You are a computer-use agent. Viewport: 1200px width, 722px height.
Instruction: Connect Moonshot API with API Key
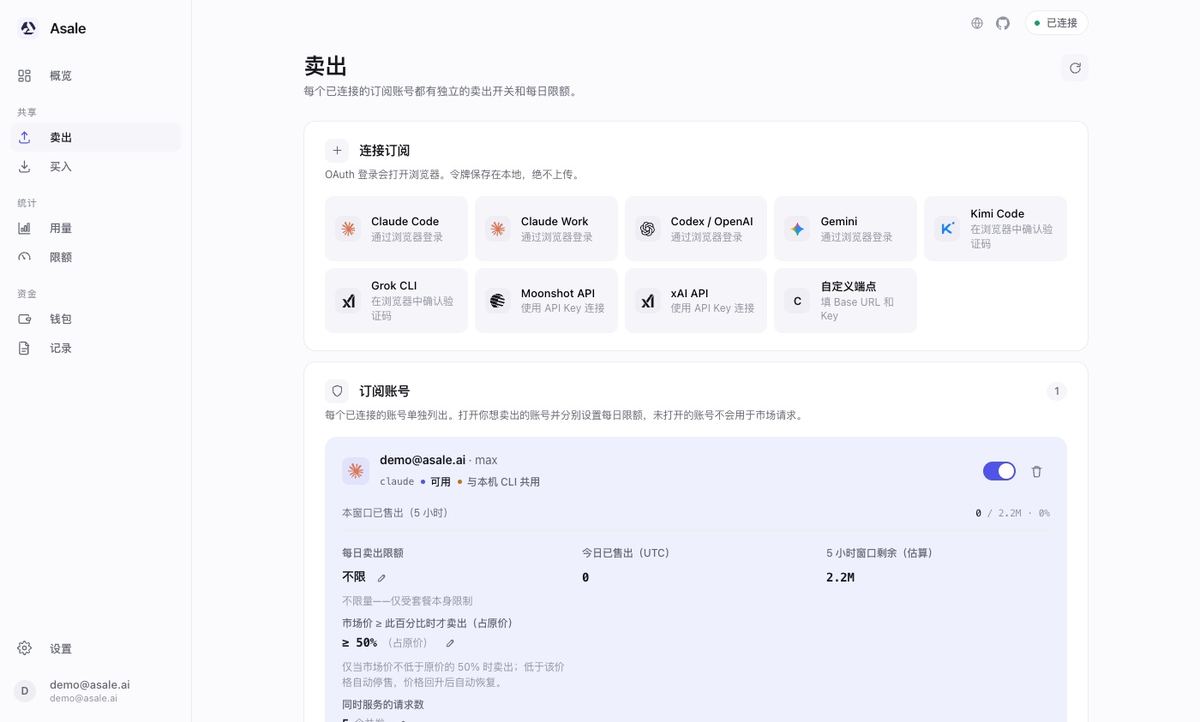(x=546, y=300)
